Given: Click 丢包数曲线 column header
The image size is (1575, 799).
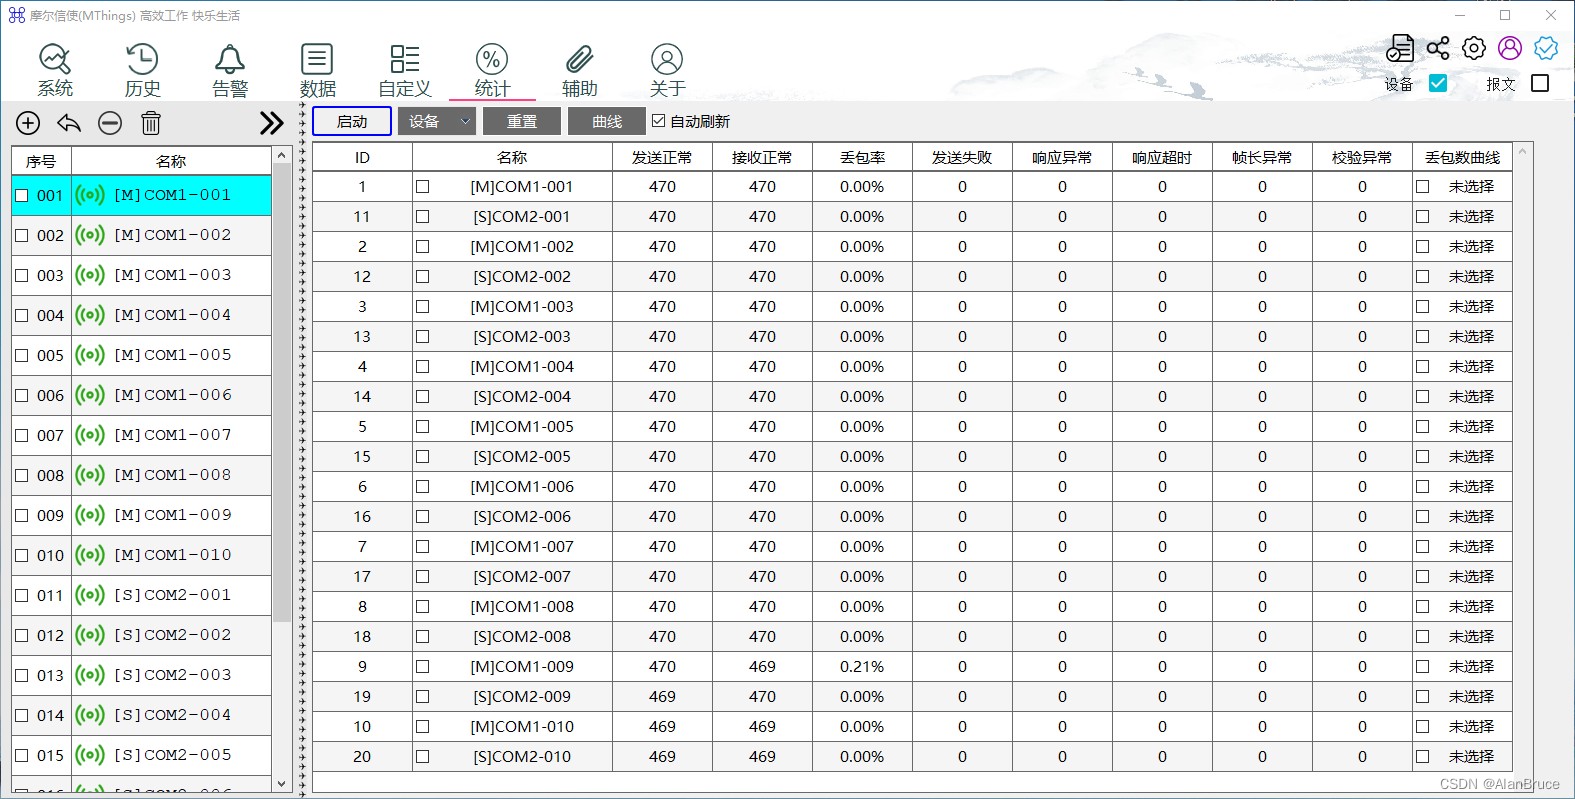Looking at the screenshot, I should pyautogui.click(x=1462, y=157).
